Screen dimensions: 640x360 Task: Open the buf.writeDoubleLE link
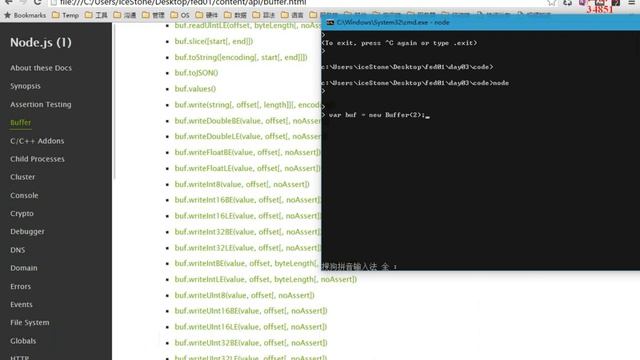248,136
